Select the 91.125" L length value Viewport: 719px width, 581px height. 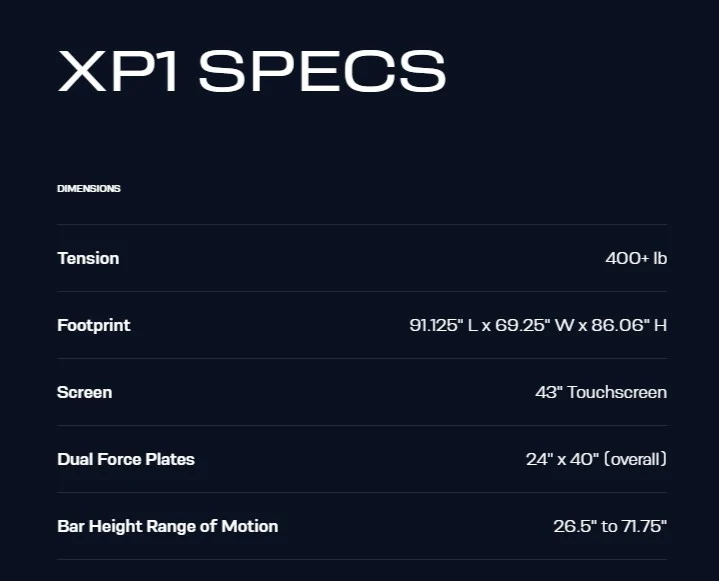tap(443, 325)
